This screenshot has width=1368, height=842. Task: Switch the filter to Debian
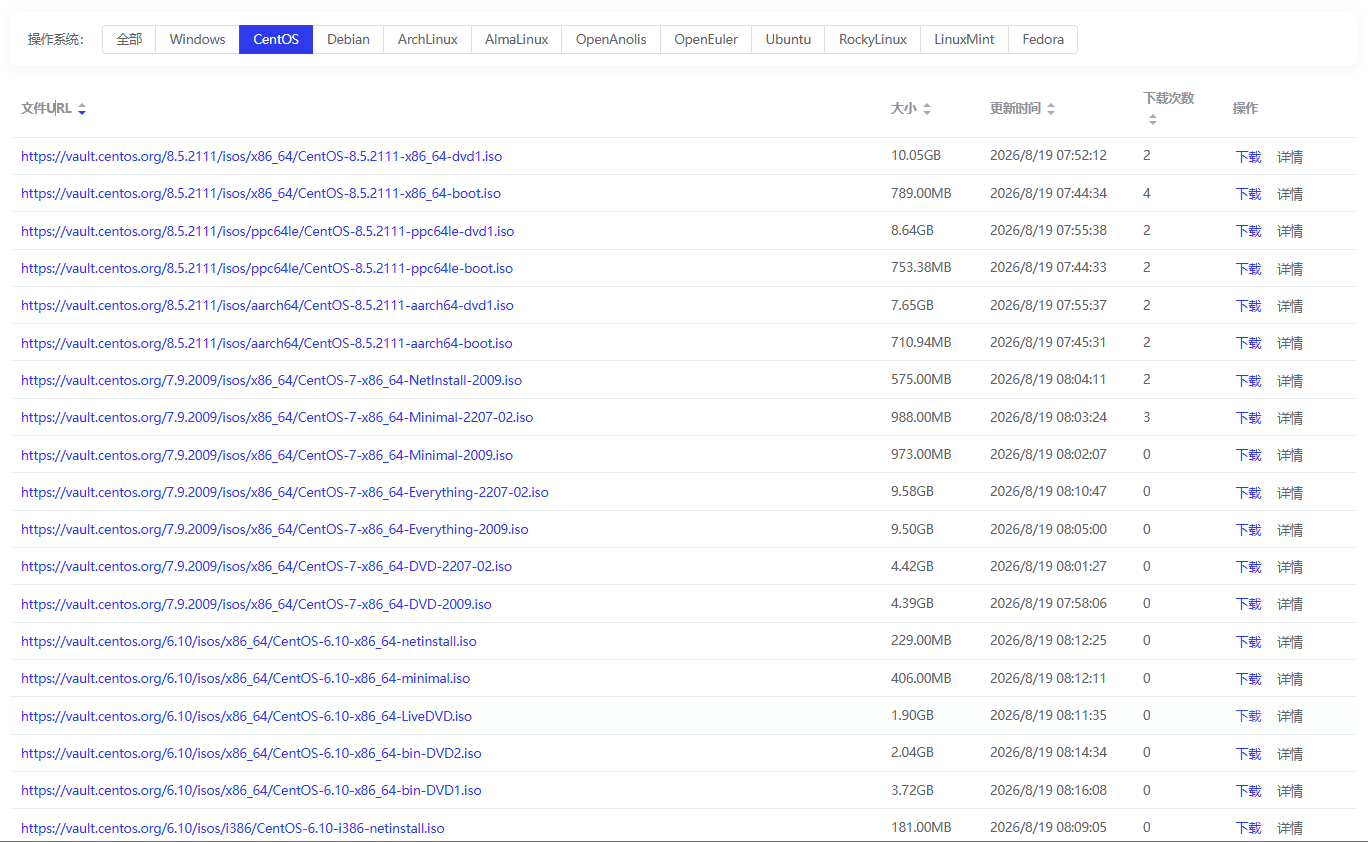point(348,40)
